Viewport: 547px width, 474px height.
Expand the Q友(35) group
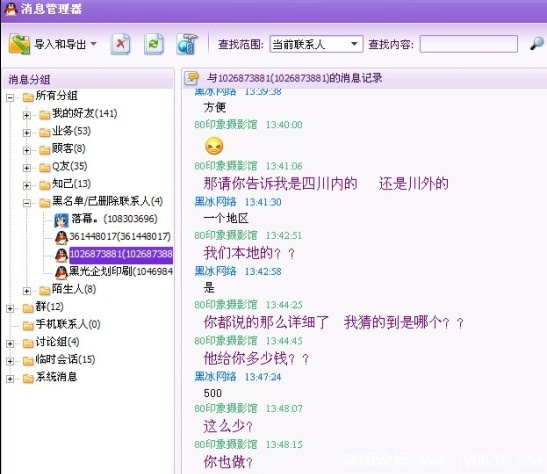[x=27, y=168]
